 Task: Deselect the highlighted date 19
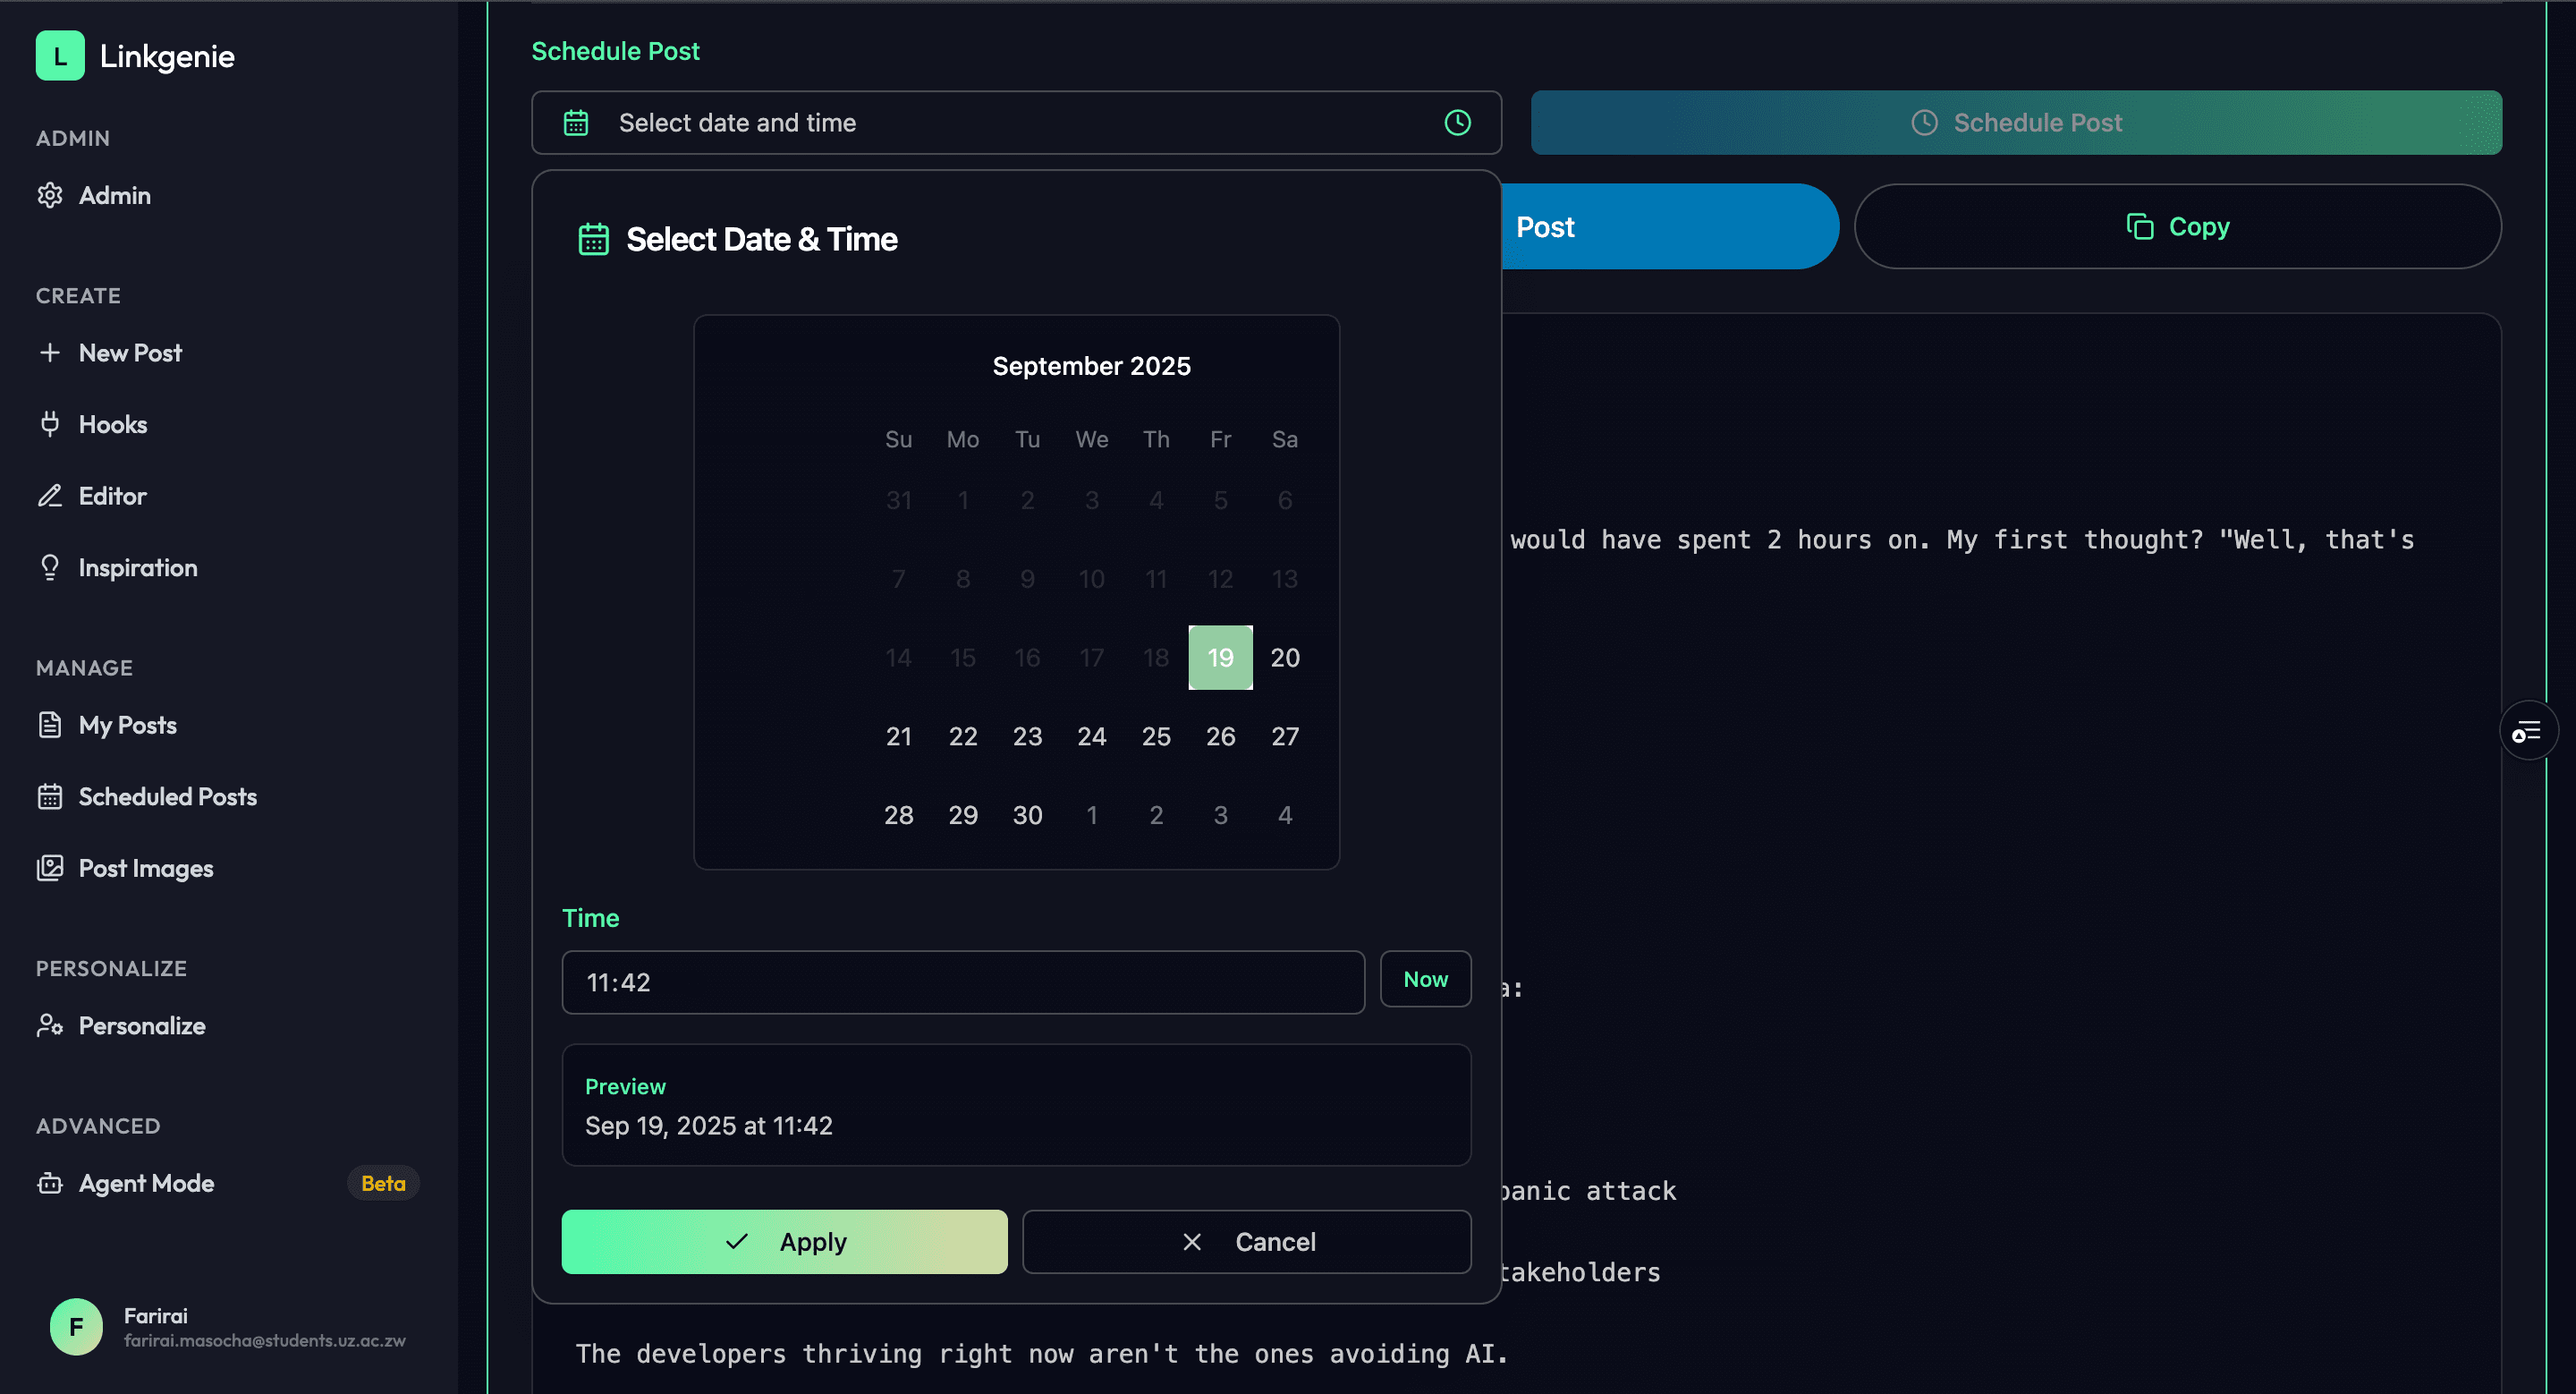coord(1220,657)
